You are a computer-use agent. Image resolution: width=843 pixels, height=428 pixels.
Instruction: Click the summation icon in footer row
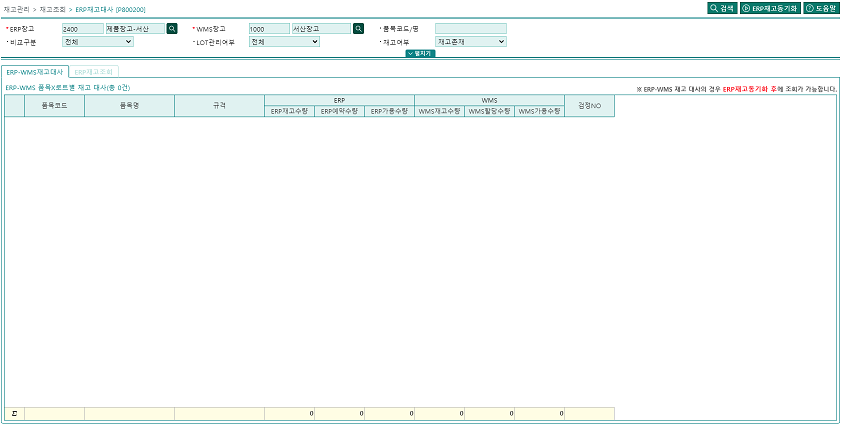point(15,413)
